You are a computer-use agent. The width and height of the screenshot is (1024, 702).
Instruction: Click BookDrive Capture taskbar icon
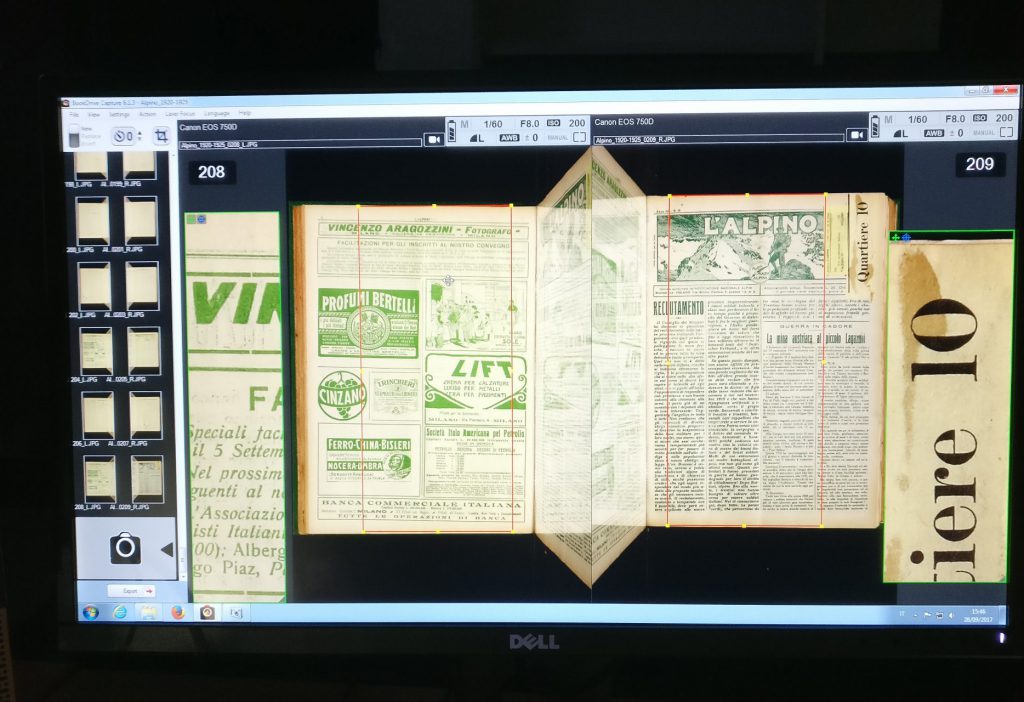[x=207, y=613]
